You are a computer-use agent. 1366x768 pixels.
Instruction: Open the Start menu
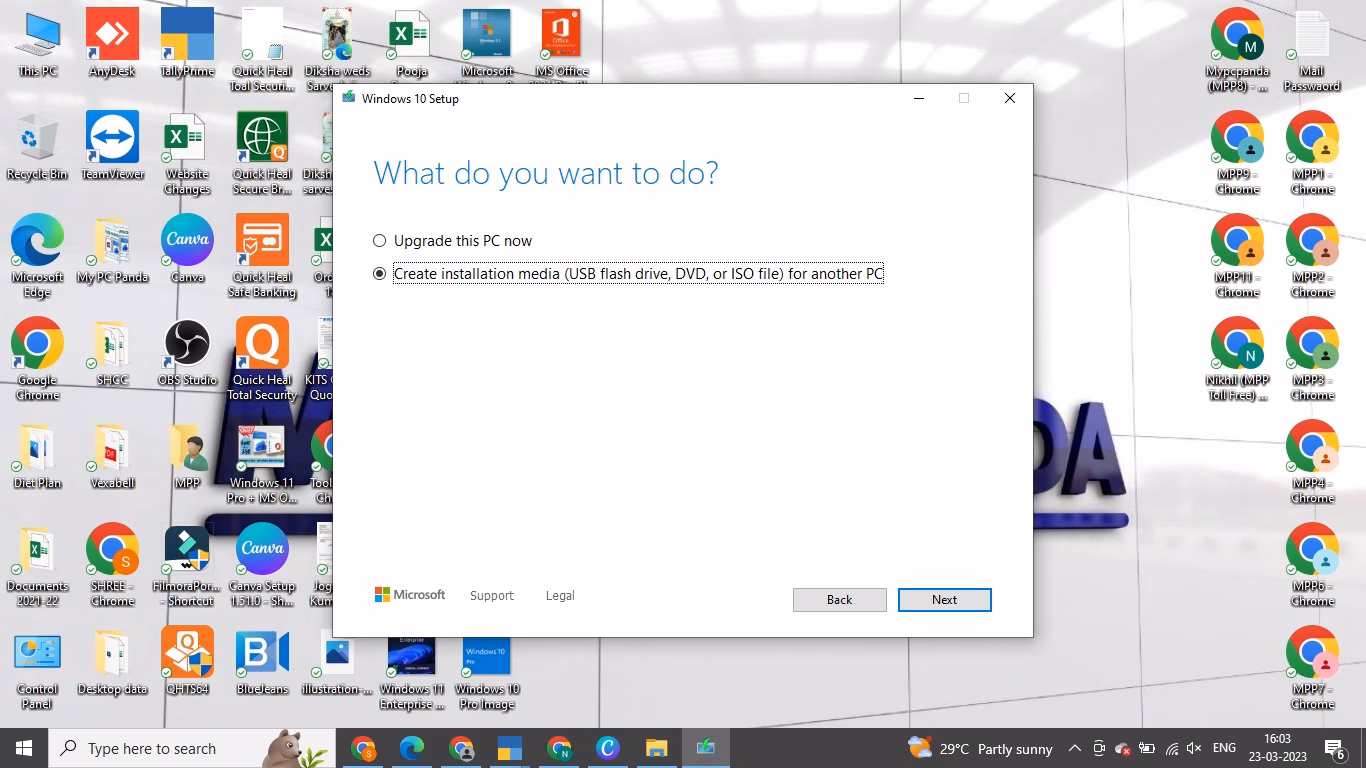22,748
